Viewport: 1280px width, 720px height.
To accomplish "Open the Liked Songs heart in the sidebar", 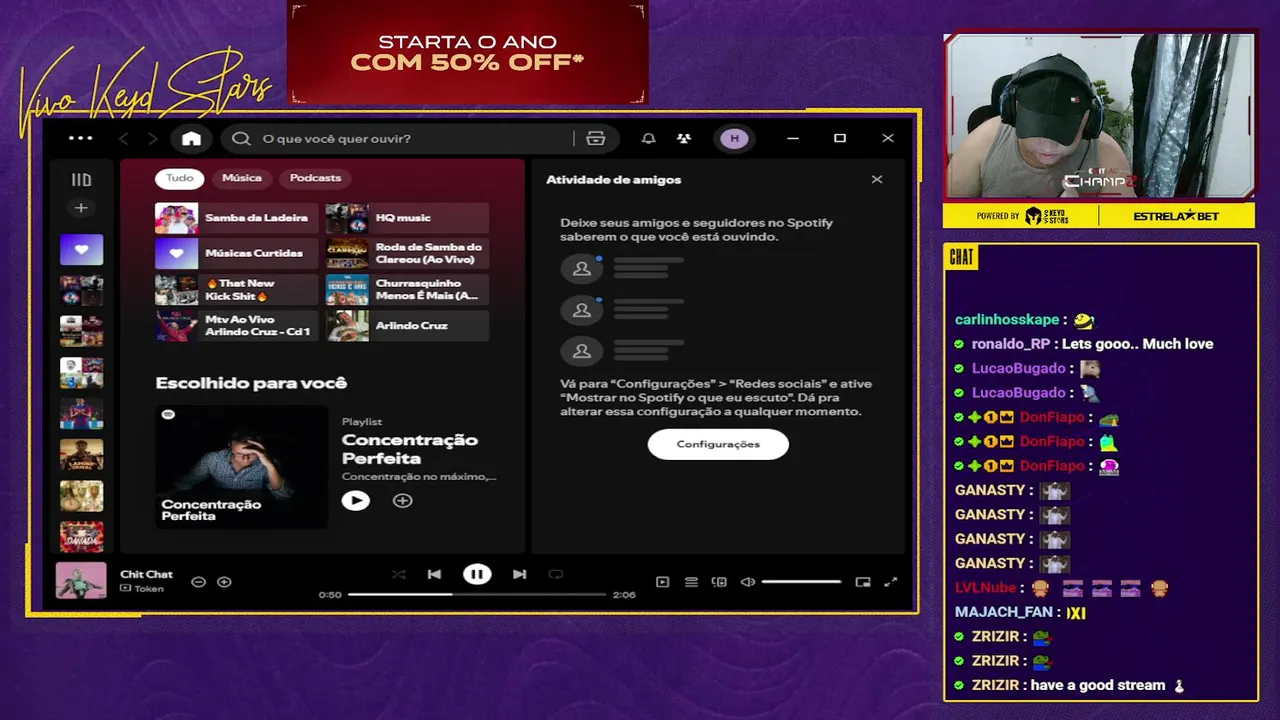I will (81, 249).
